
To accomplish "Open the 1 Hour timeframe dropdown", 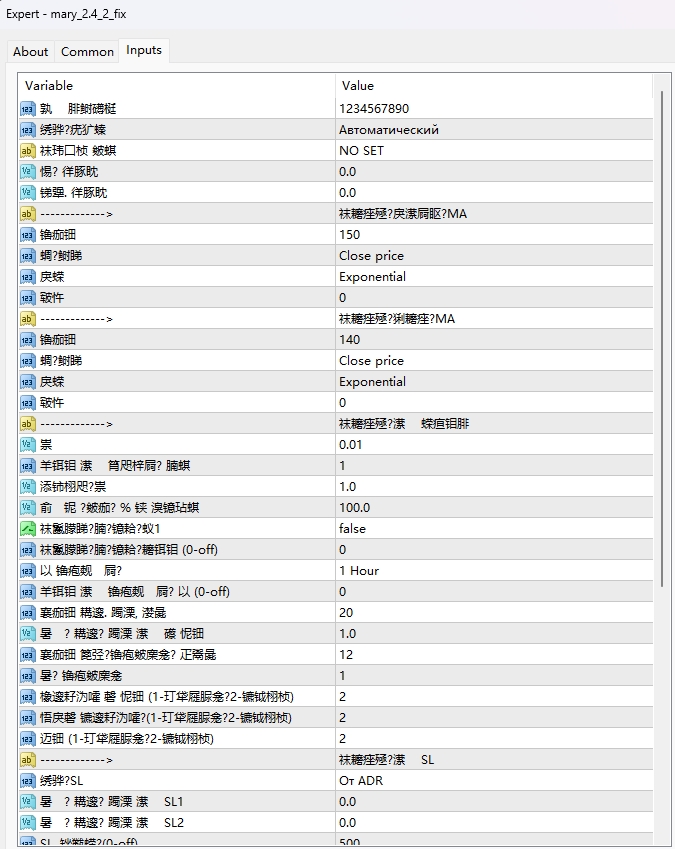I will pyautogui.click(x=494, y=571).
